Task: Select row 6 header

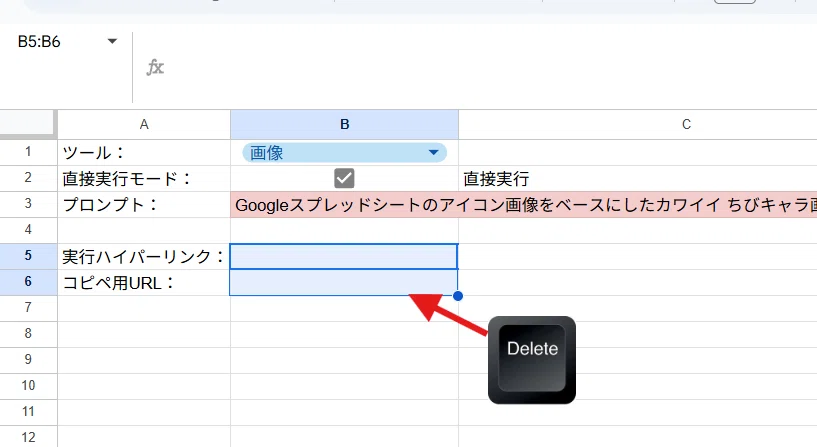Action: 28,282
